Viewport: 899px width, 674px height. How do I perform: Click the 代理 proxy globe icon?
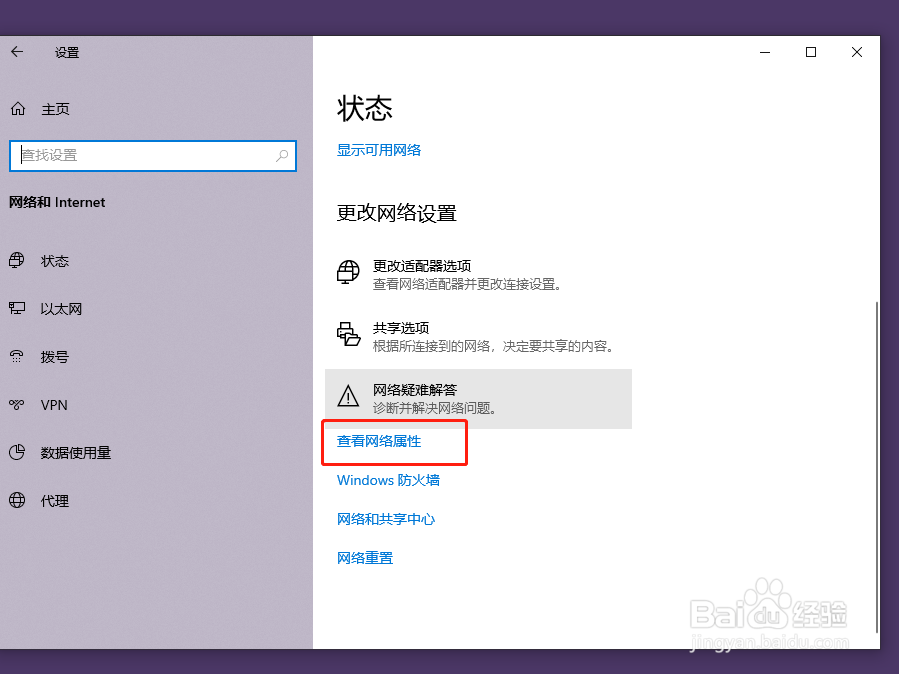pyautogui.click(x=17, y=501)
